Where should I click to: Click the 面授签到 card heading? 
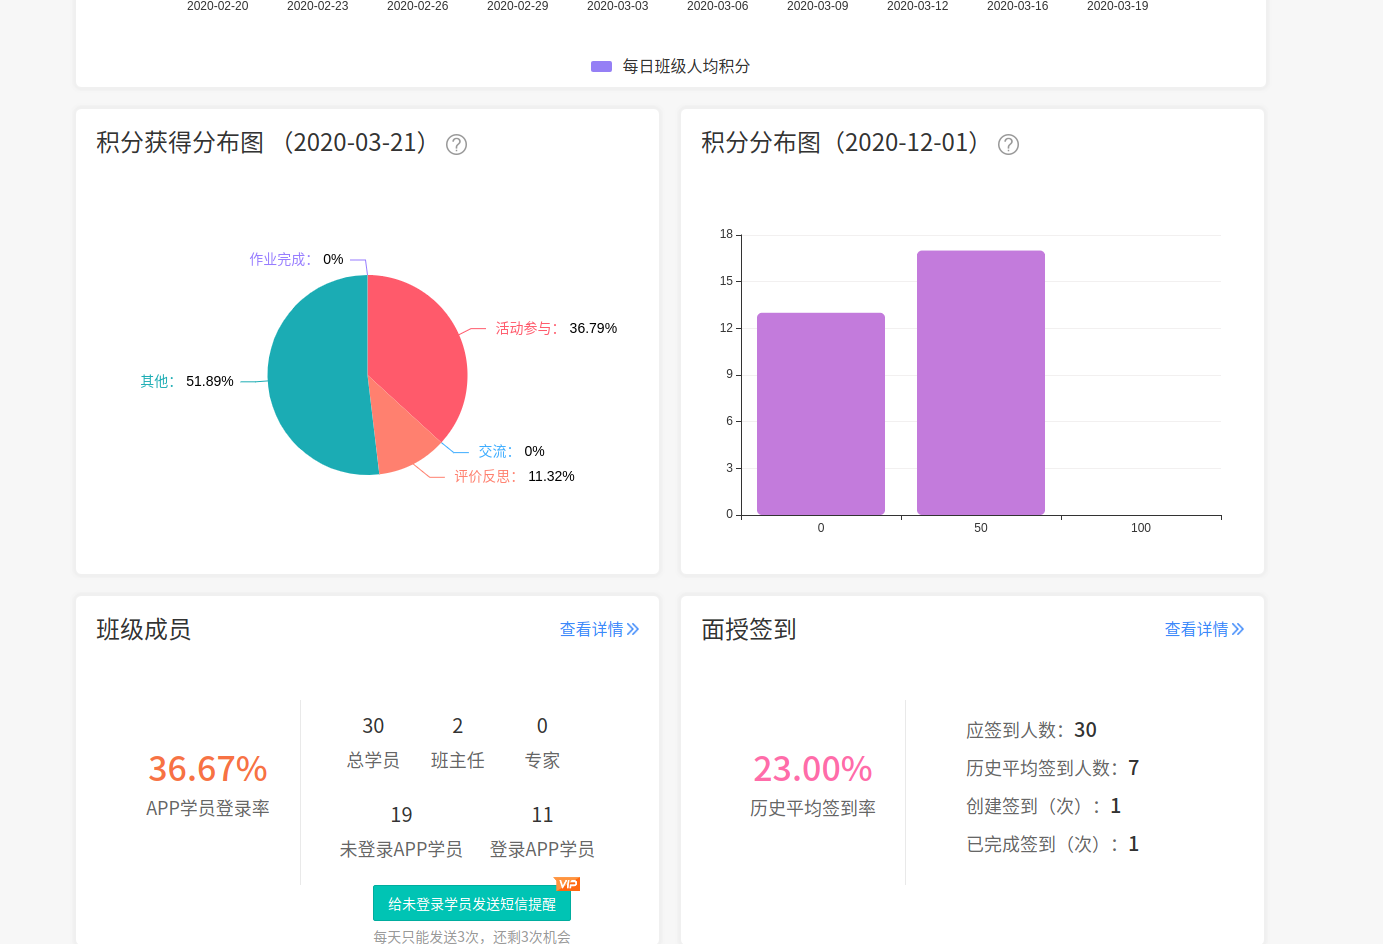coord(749,629)
